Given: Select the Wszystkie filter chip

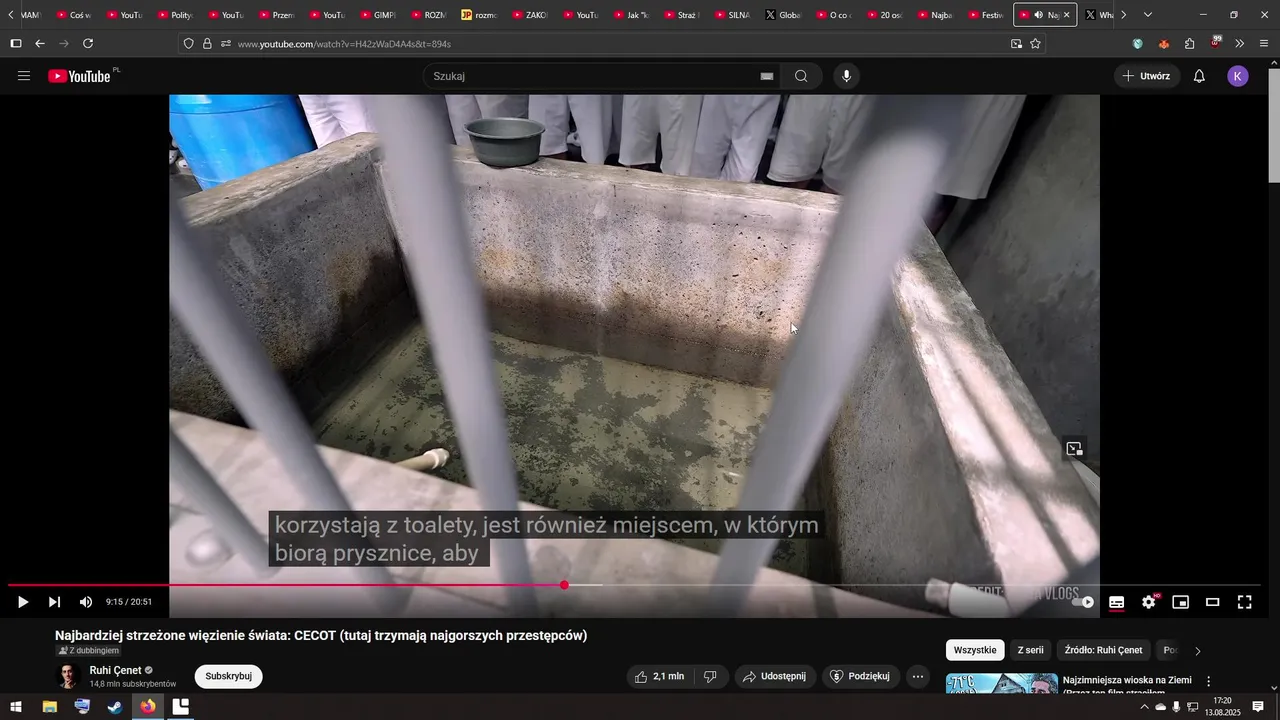Looking at the screenshot, I should pos(975,650).
